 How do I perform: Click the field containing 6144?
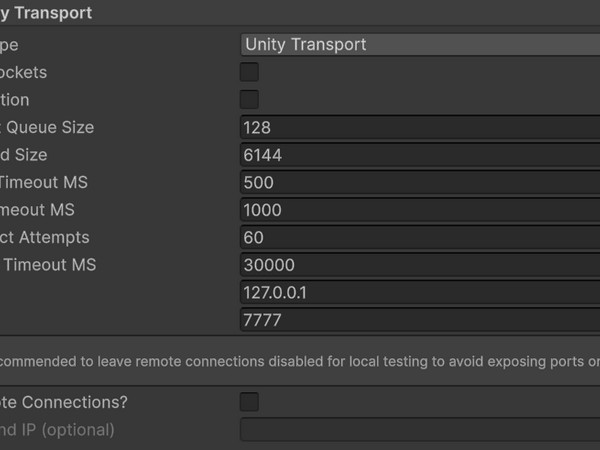tap(420, 155)
